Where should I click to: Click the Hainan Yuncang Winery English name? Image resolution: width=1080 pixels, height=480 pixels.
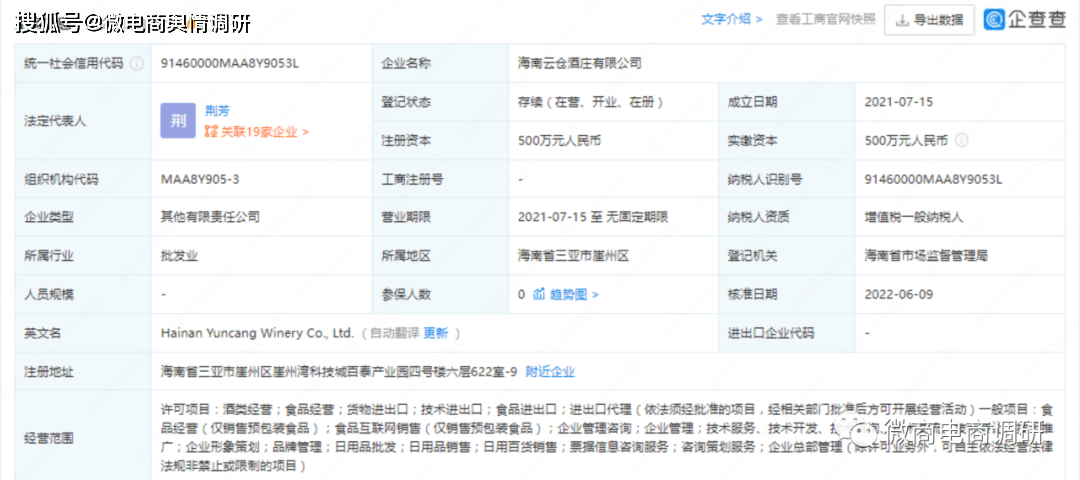pyautogui.click(x=257, y=333)
